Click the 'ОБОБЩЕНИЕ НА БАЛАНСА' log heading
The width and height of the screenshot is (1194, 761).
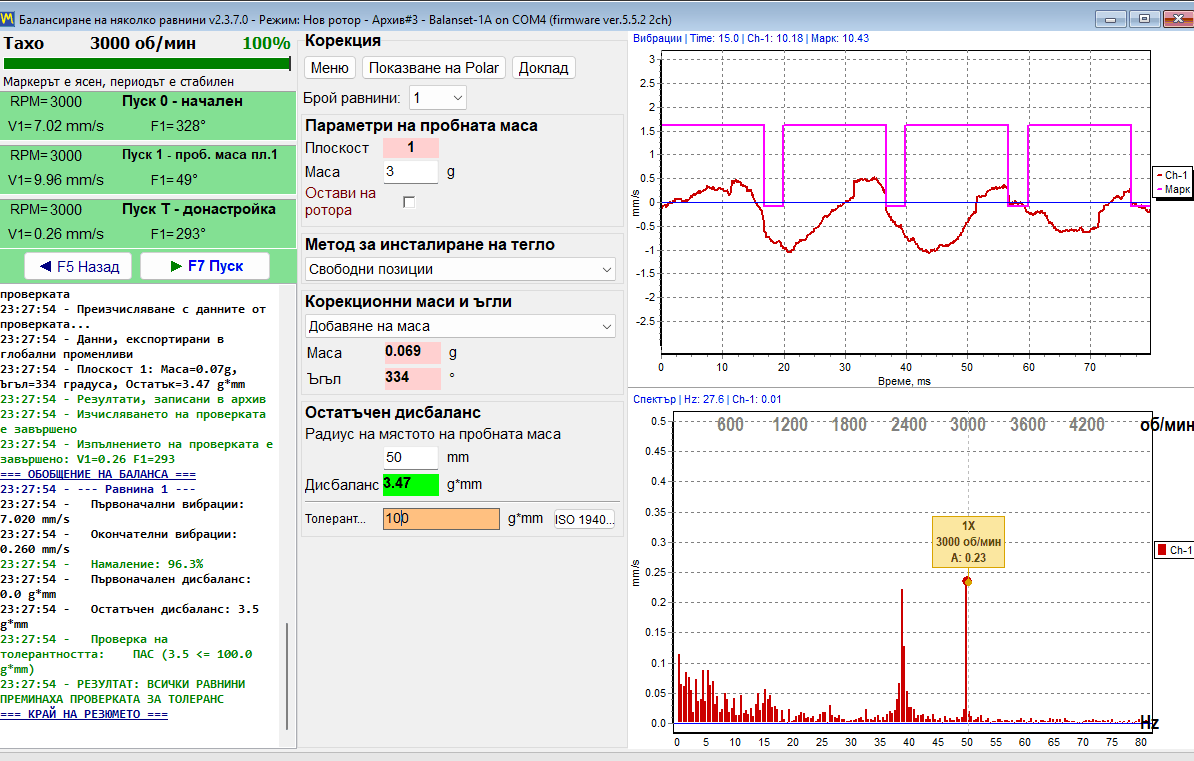(98, 474)
